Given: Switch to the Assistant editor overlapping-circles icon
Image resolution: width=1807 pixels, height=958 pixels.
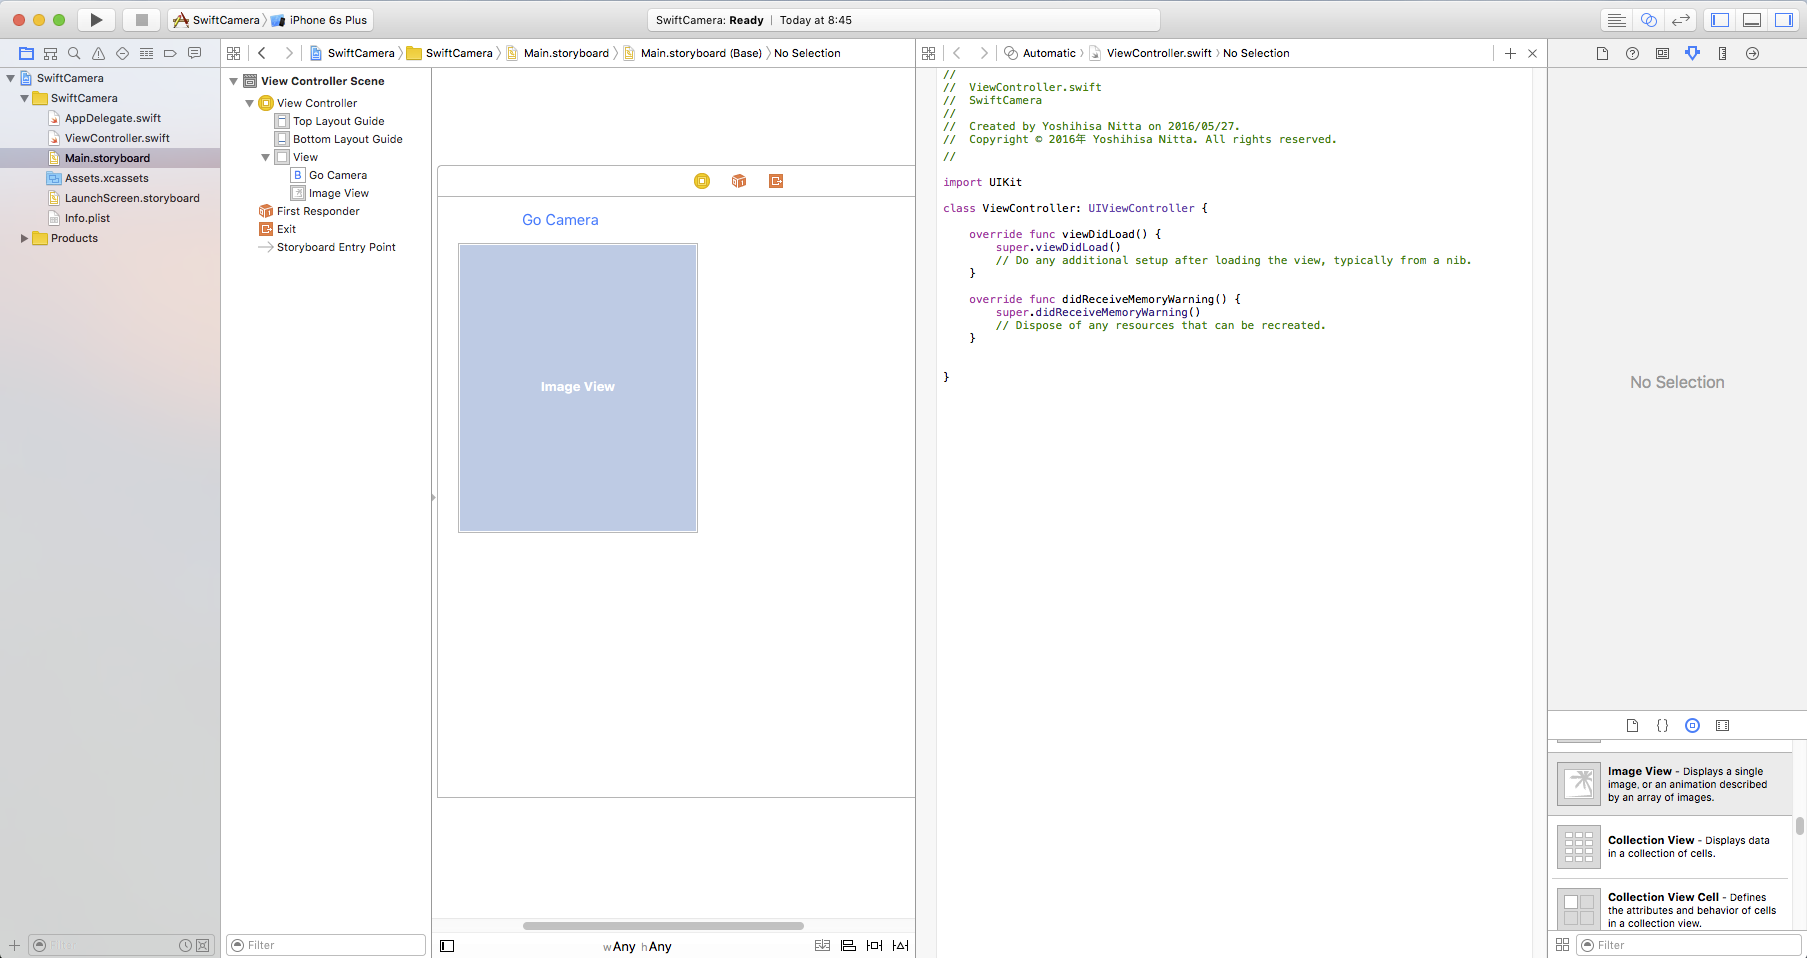Looking at the screenshot, I should tap(1649, 20).
